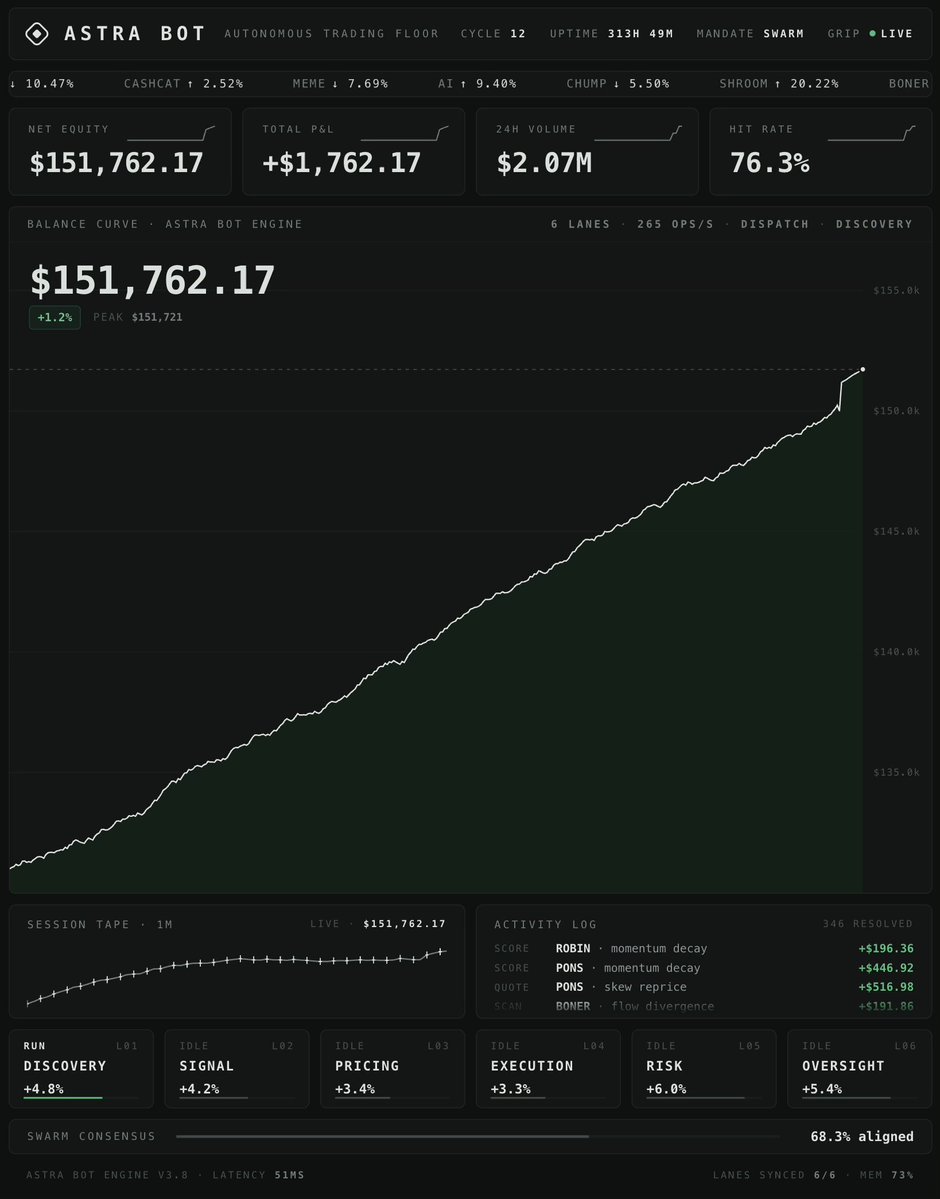Click the LANES SYNCED 6/6 status
This screenshot has height=1199, width=940.
(x=775, y=1175)
